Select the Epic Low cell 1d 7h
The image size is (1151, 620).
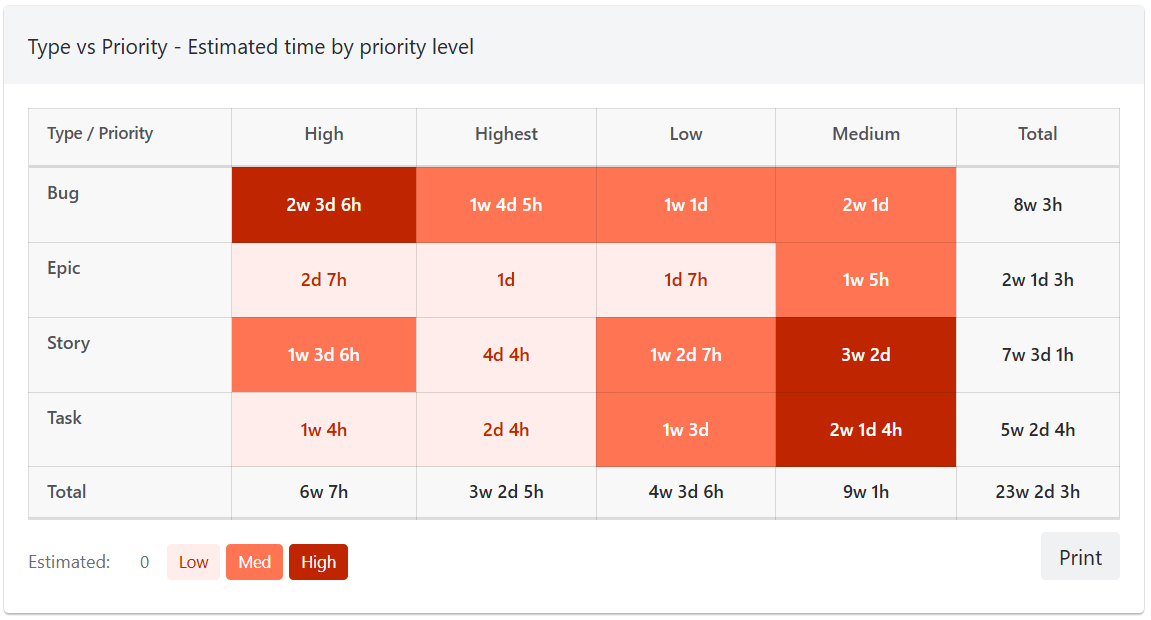click(x=686, y=280)
